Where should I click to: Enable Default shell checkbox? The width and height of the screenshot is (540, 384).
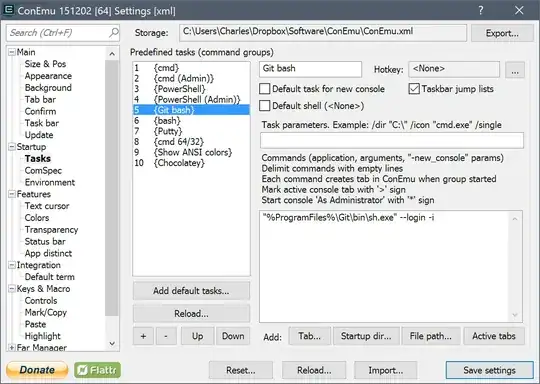point(264,106)
